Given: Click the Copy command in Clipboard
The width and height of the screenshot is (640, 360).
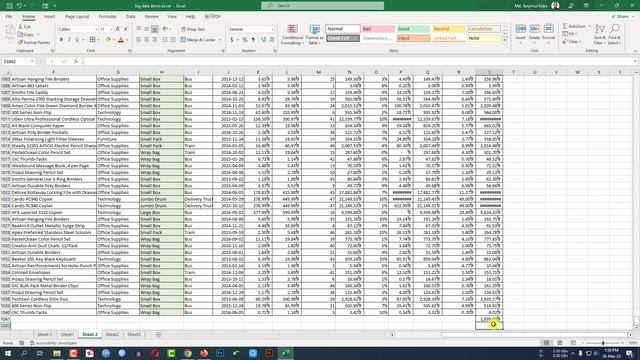Looking at the screenshot, I should (26, 35).
